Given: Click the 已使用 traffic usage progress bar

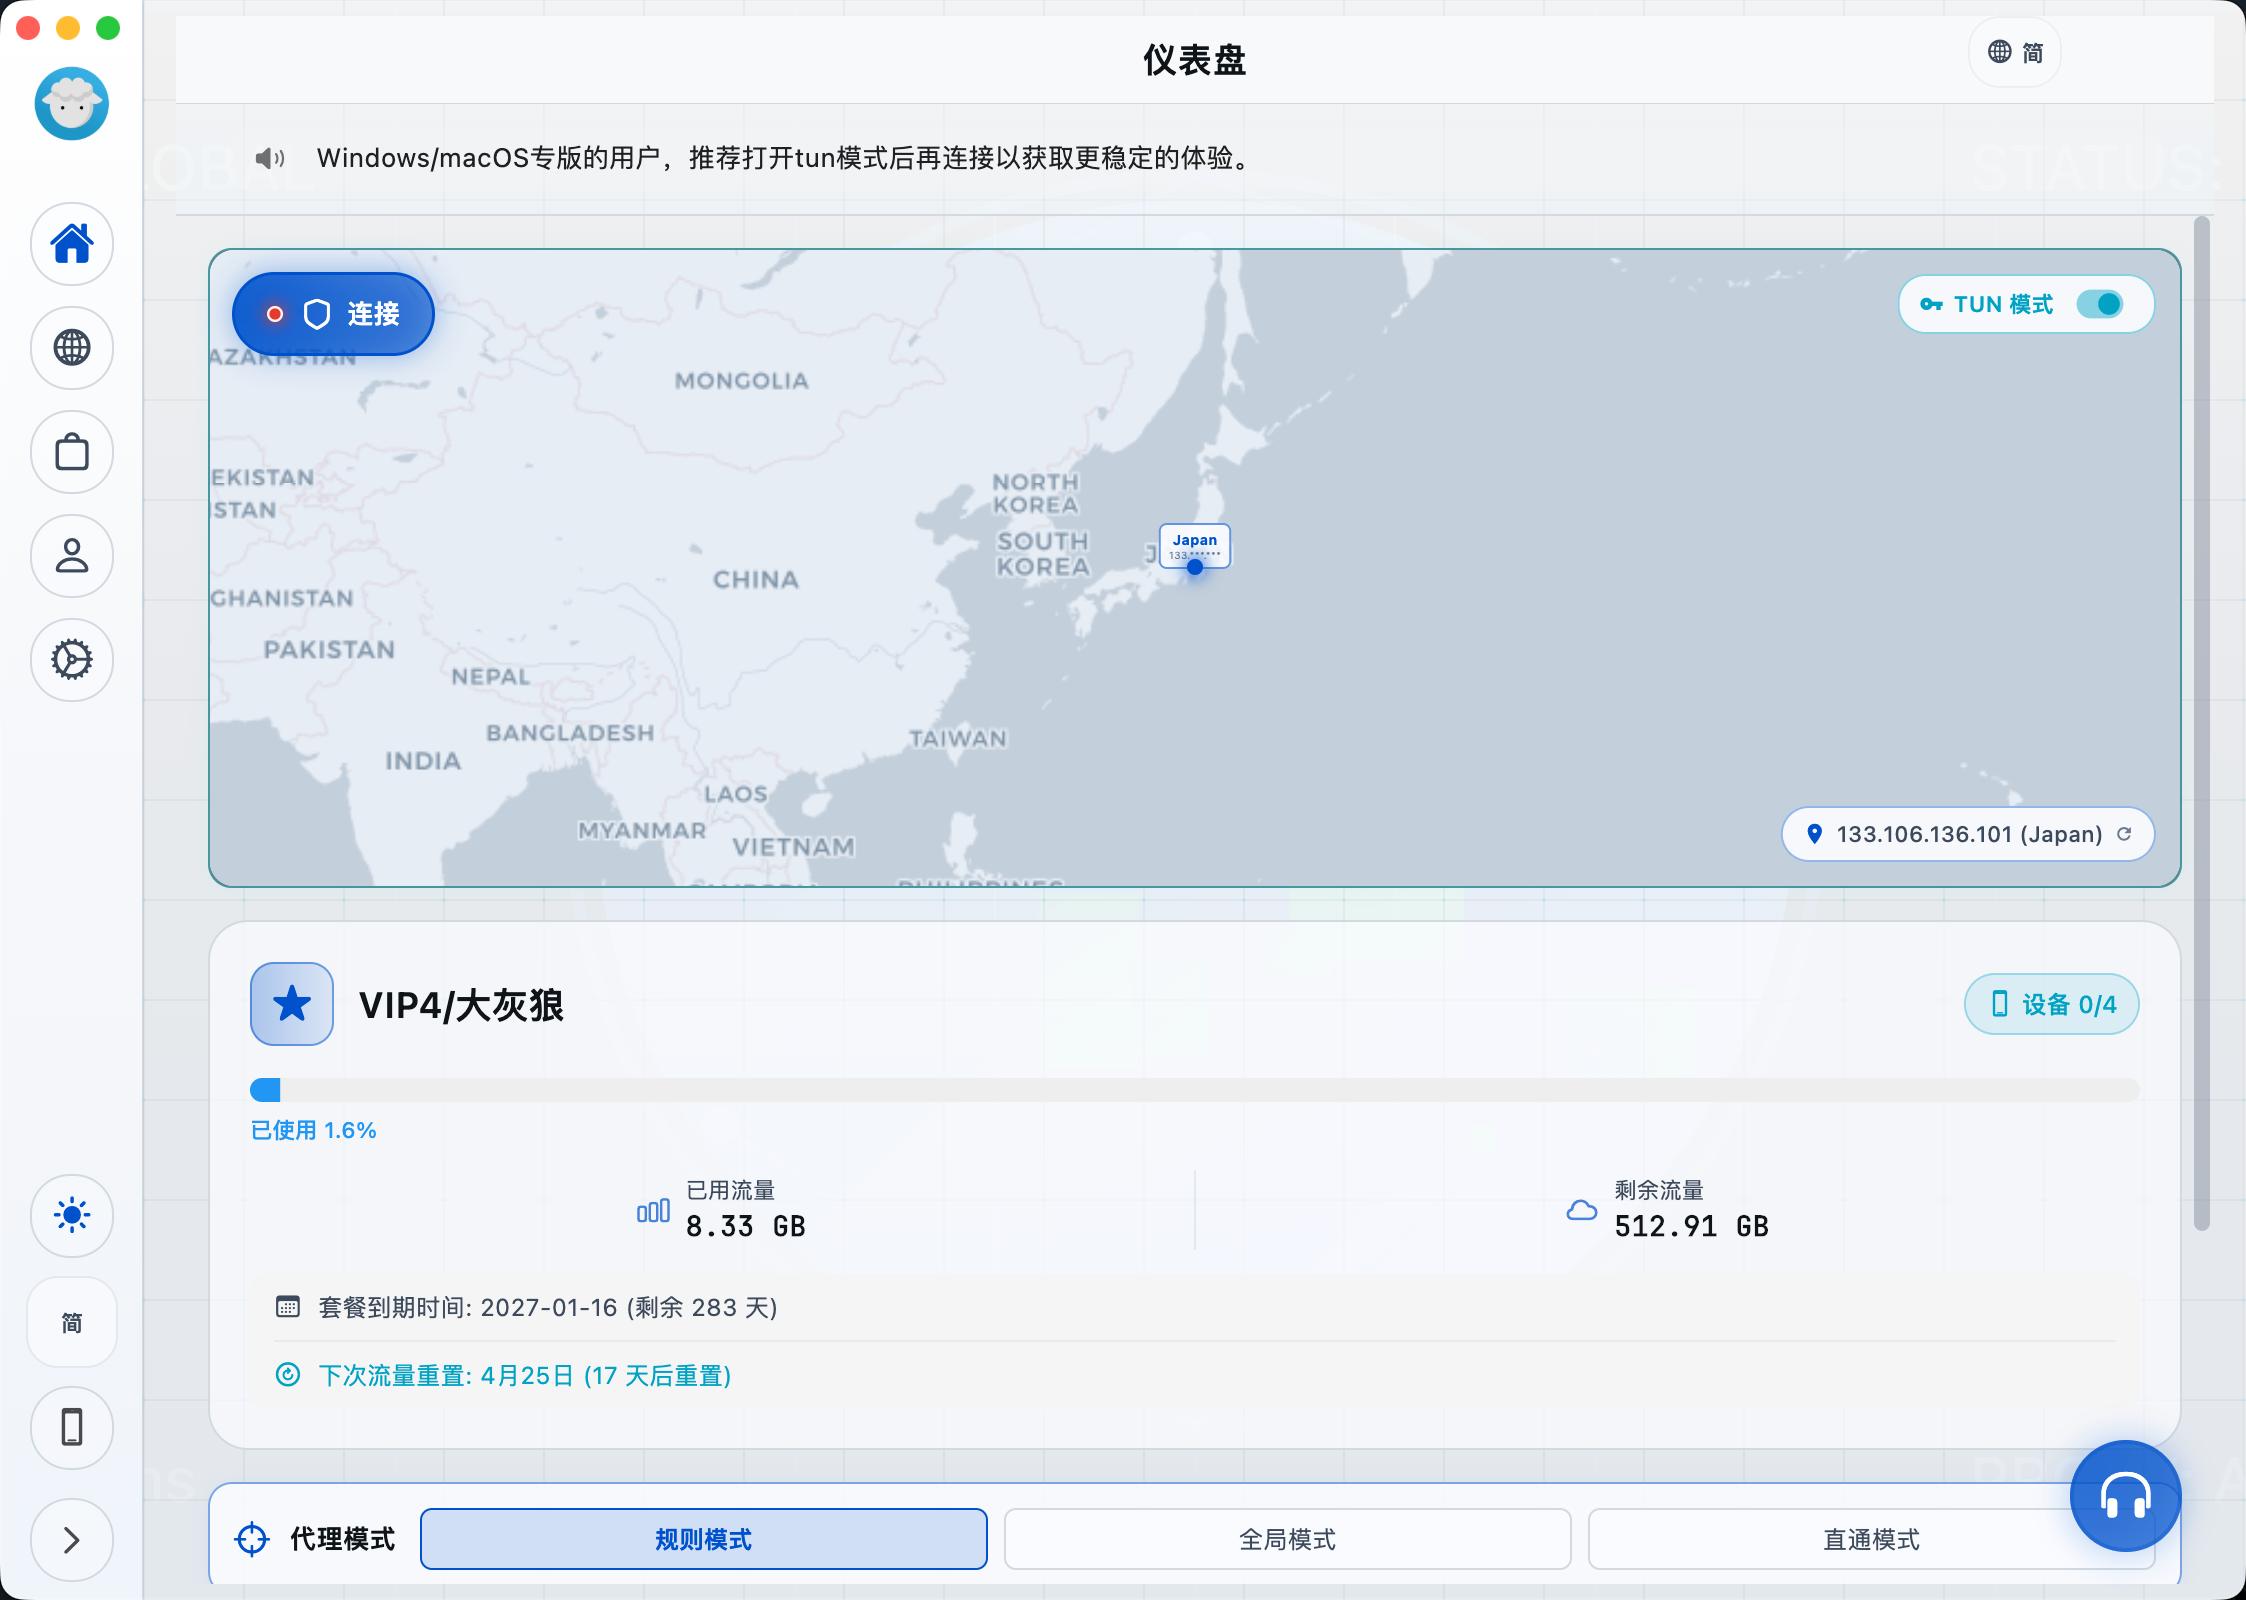Looking at the screenshot, I should [1194, 1089].
